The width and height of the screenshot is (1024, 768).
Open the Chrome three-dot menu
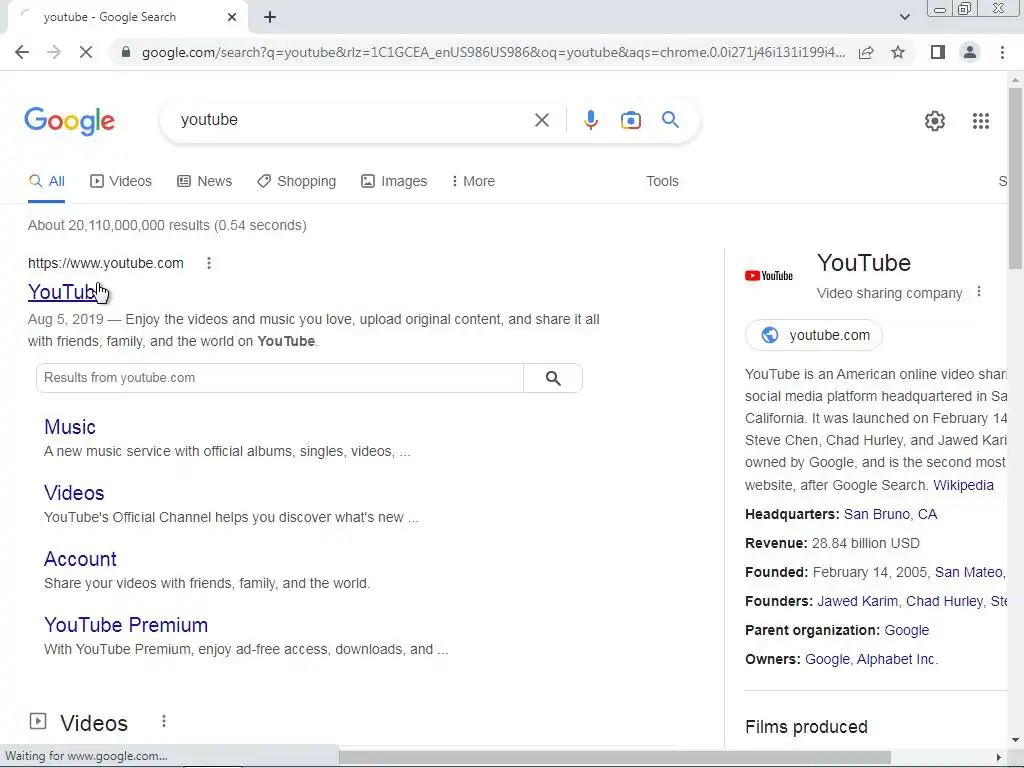coord(1002,52)
